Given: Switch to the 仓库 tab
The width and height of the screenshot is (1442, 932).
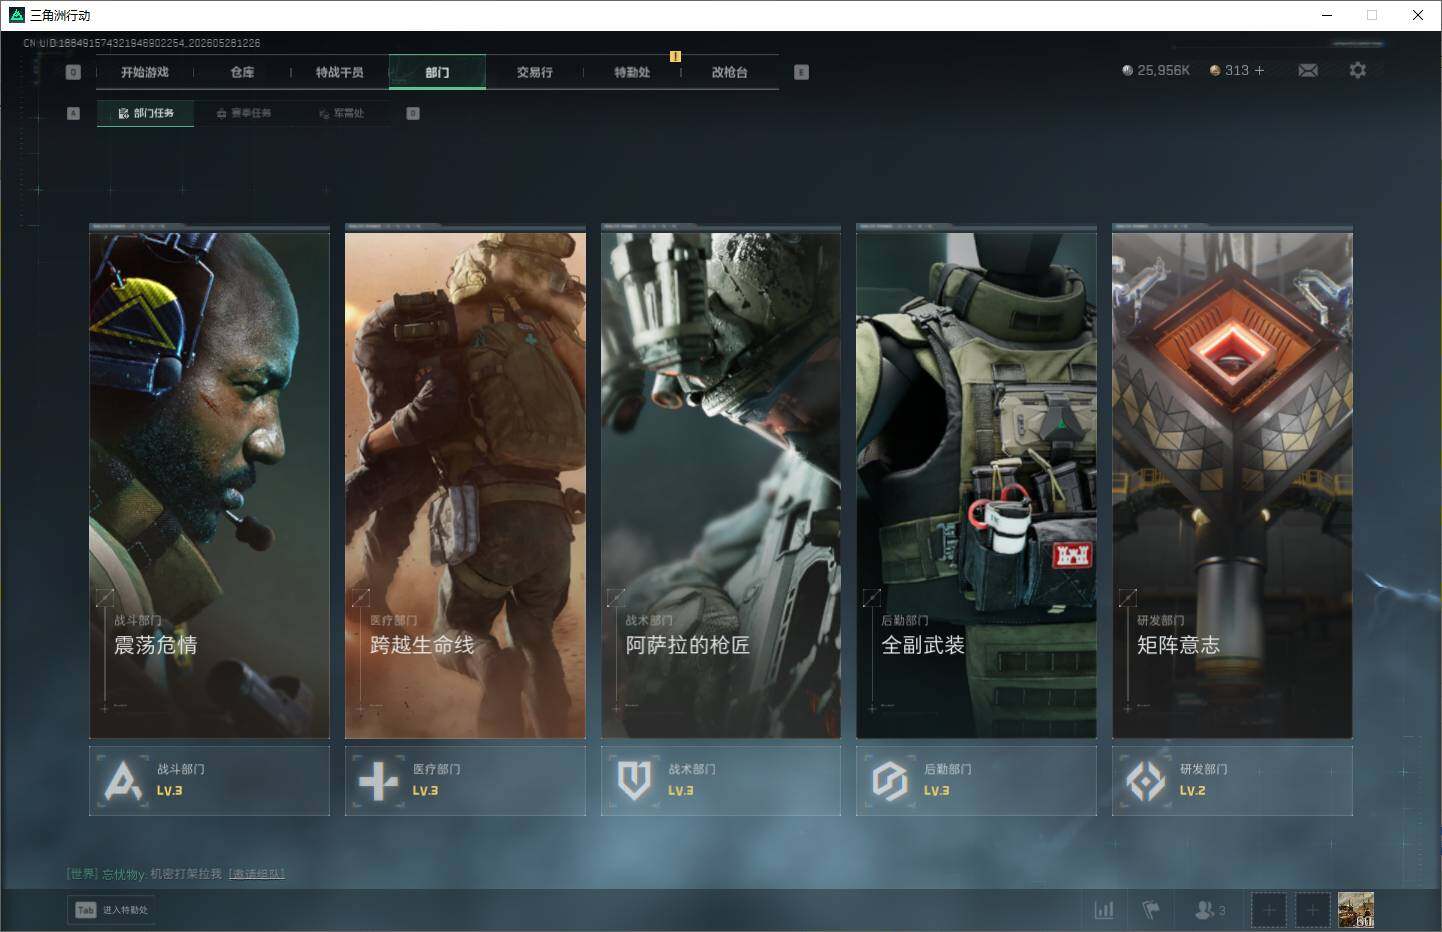Looking at the screenshot, I should tap(242, 72).
